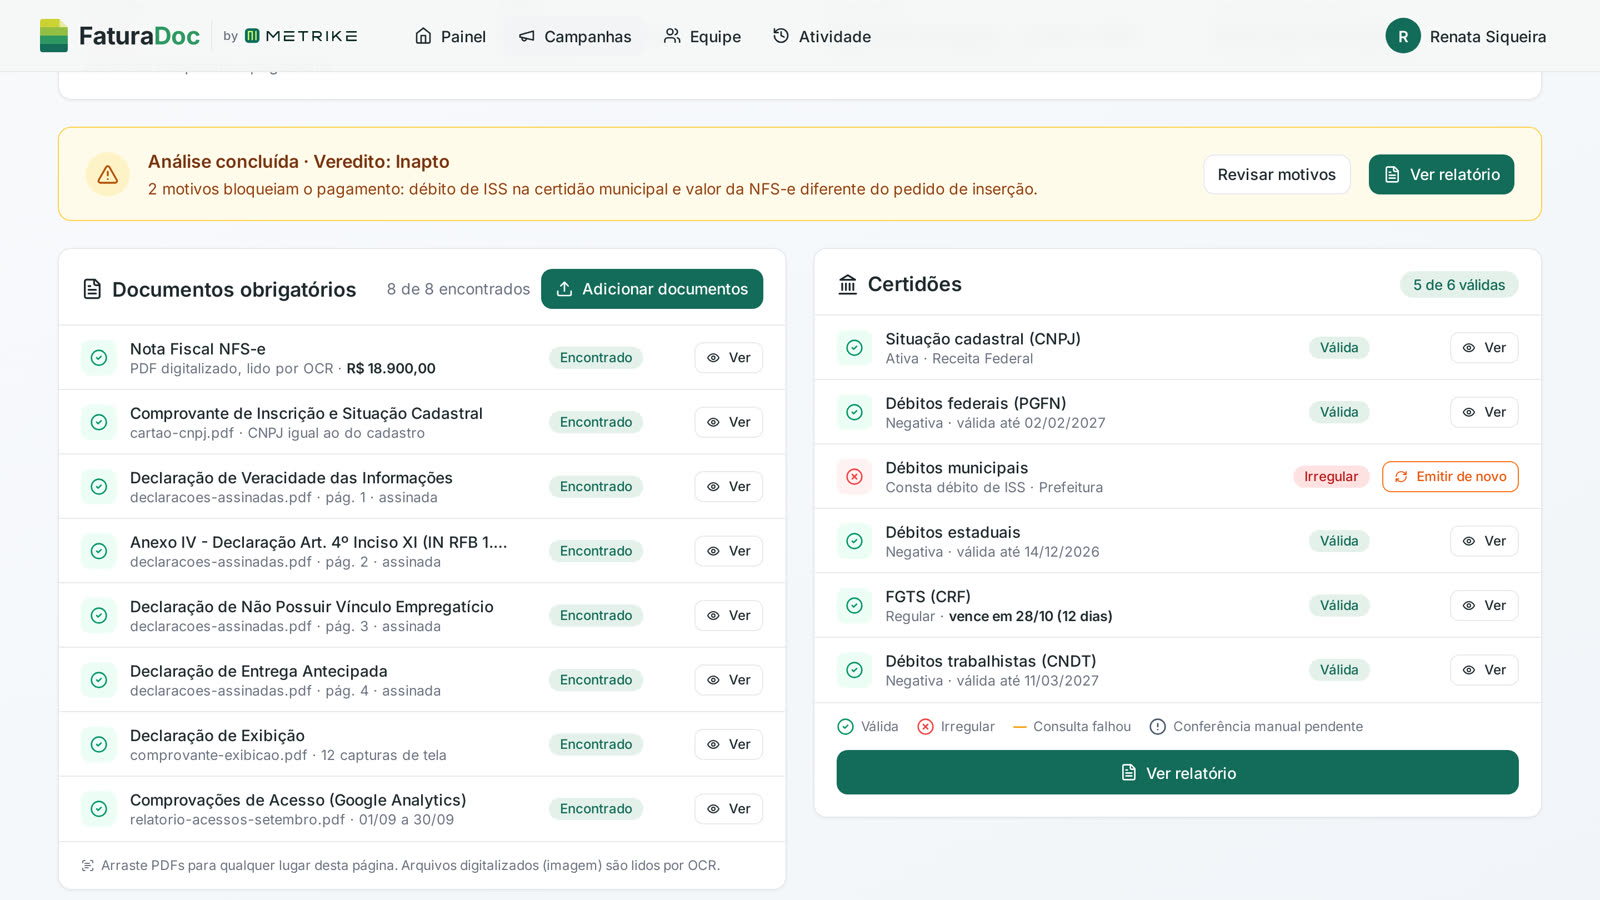View the Declaração de Veracidade das Informações

pyautogui.click(x=729, y=487)
